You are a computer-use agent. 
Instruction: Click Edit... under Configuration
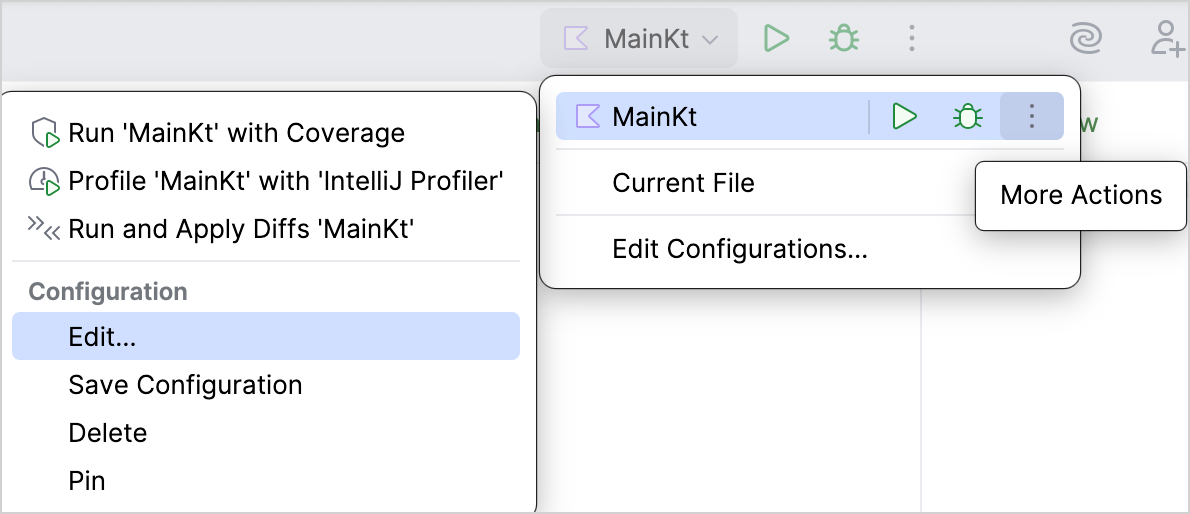pos(266,336)
